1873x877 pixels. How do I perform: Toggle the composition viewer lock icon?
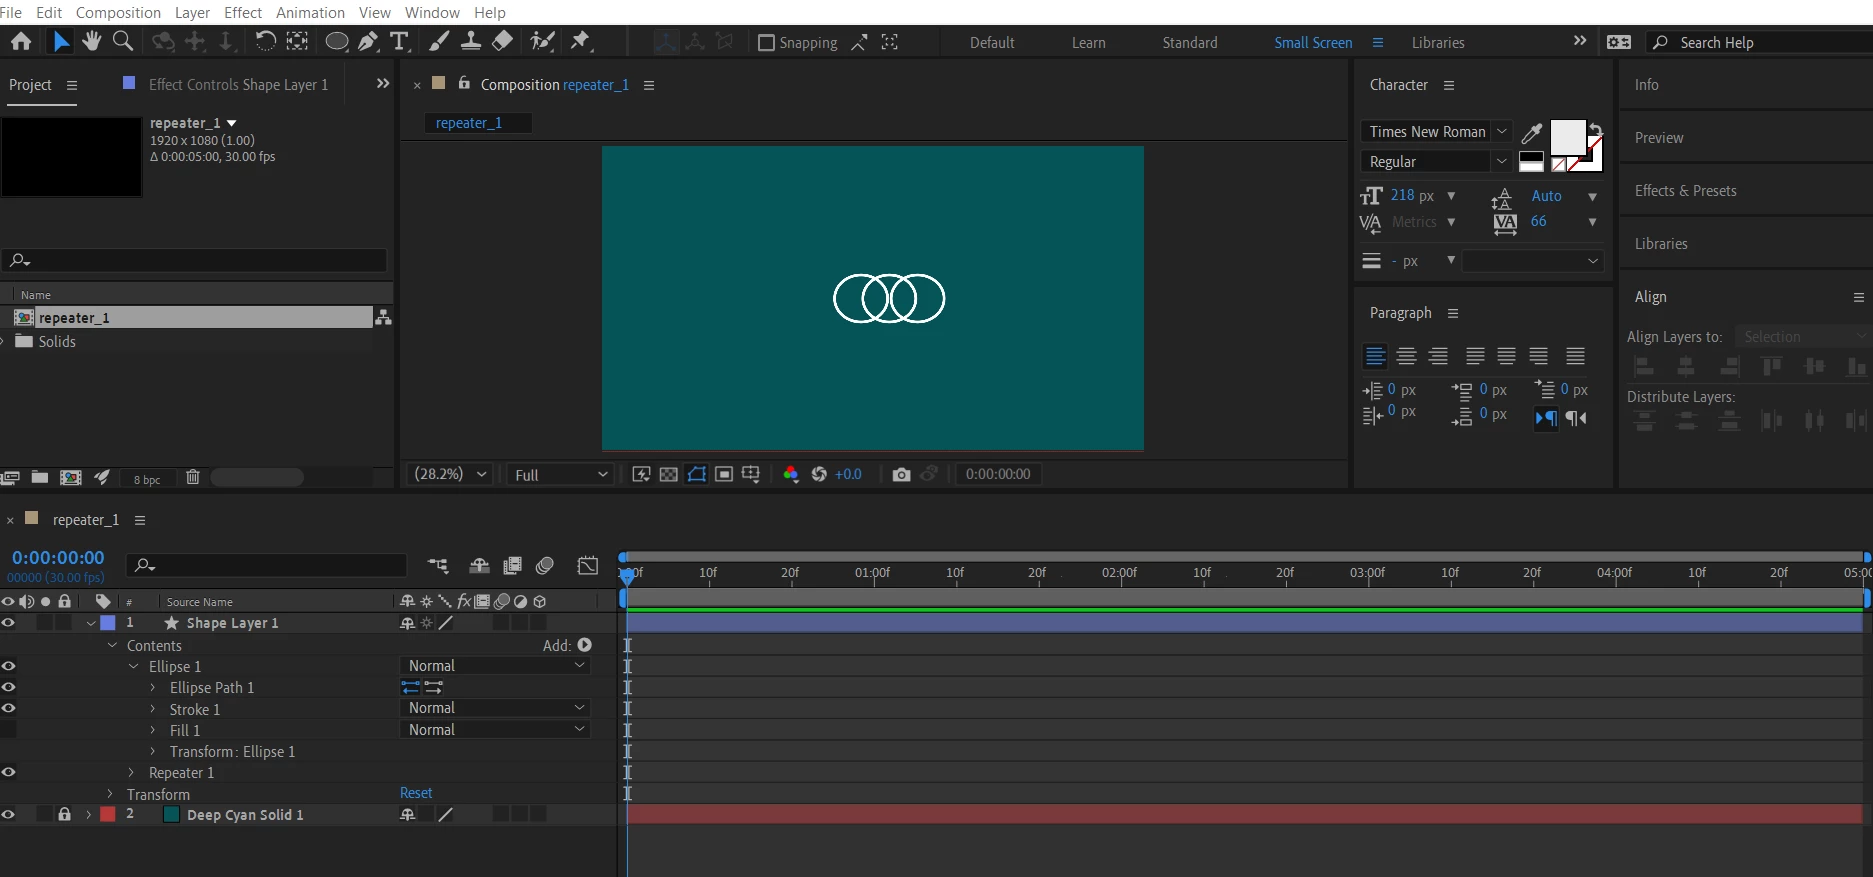pyautogui.click(x=464, y=83)
